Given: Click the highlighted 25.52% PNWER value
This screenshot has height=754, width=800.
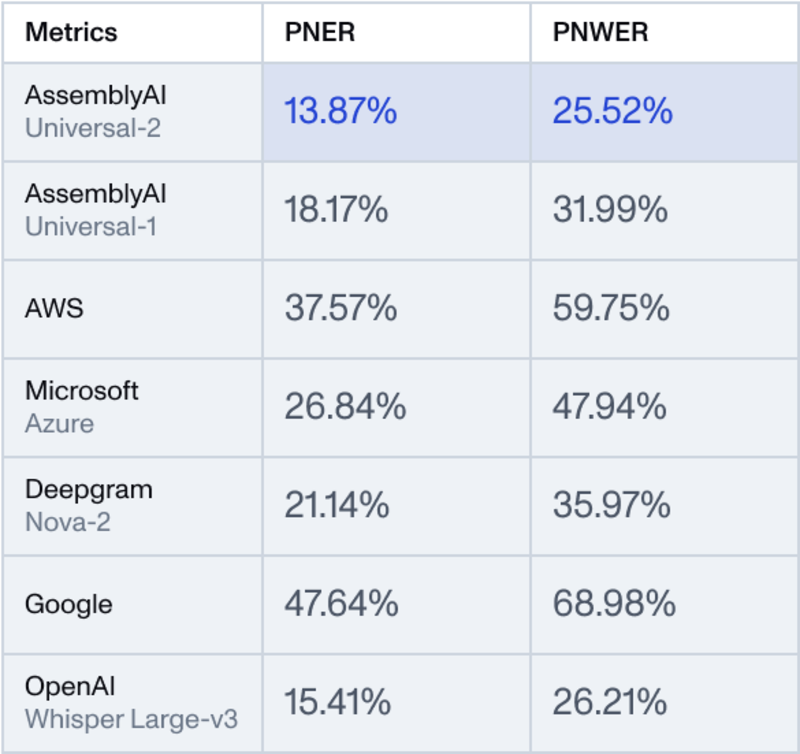Looking at the screenshot, I should (612, 112).
